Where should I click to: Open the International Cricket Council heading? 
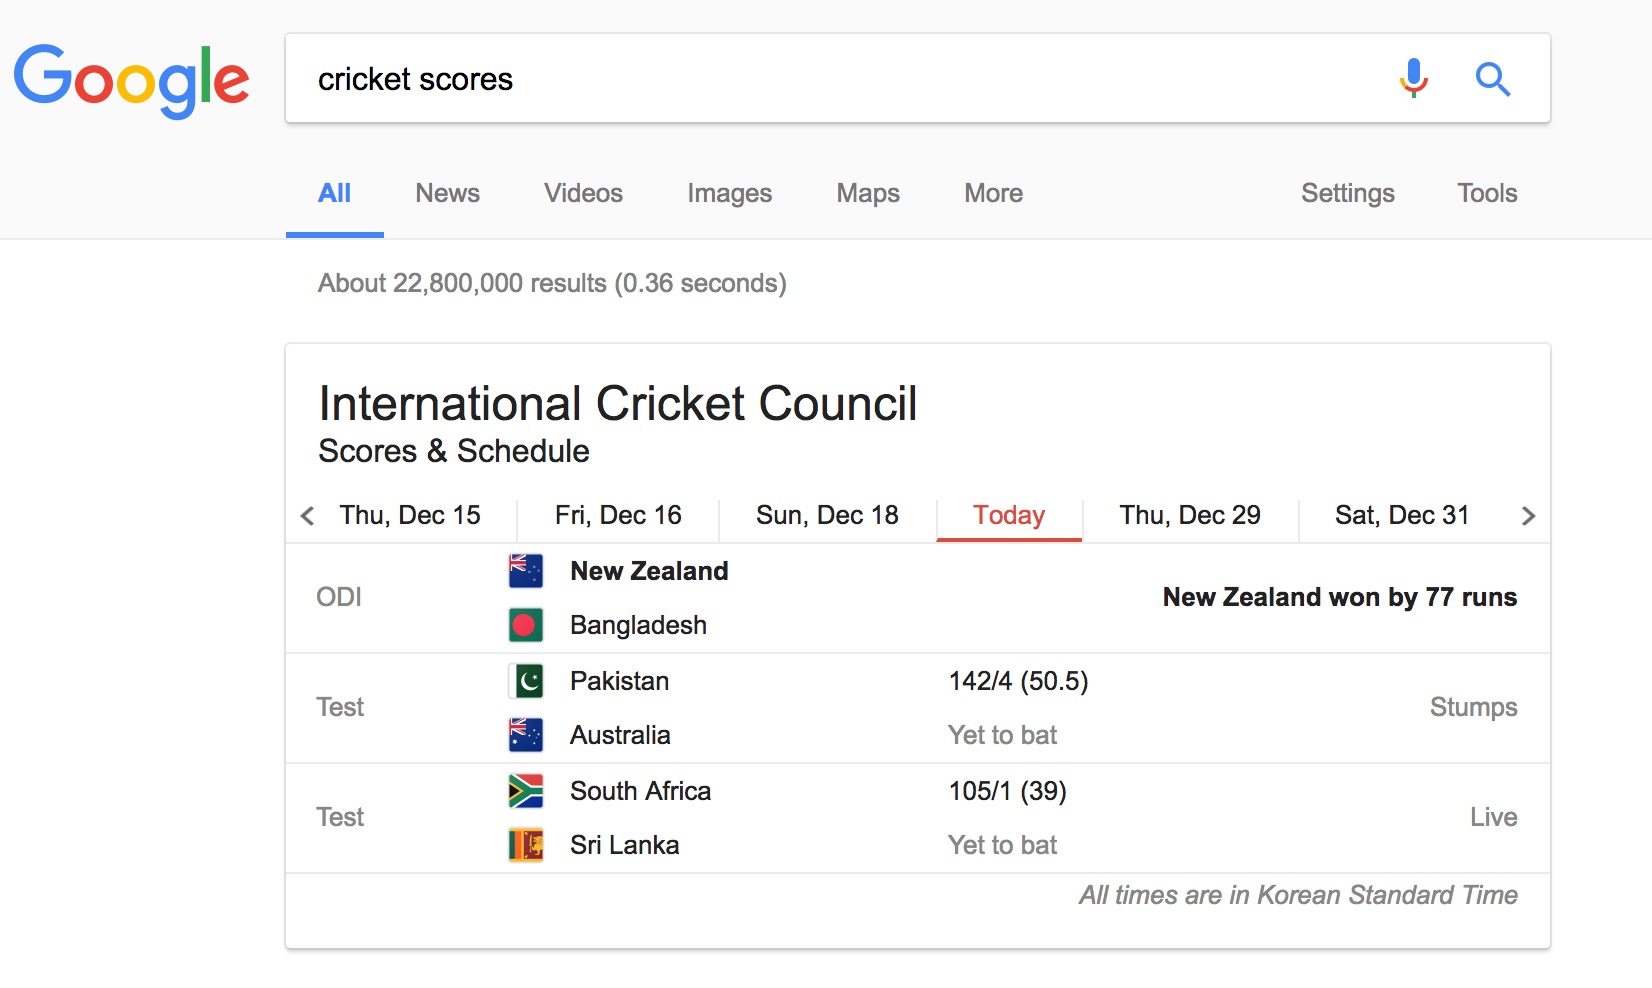[x=617, y=404]
